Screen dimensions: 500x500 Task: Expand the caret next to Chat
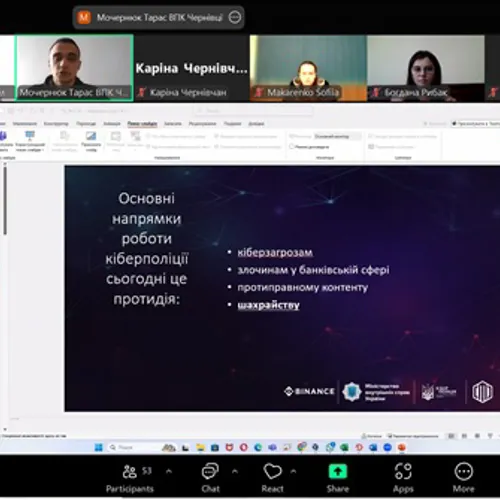coord(235,471)
